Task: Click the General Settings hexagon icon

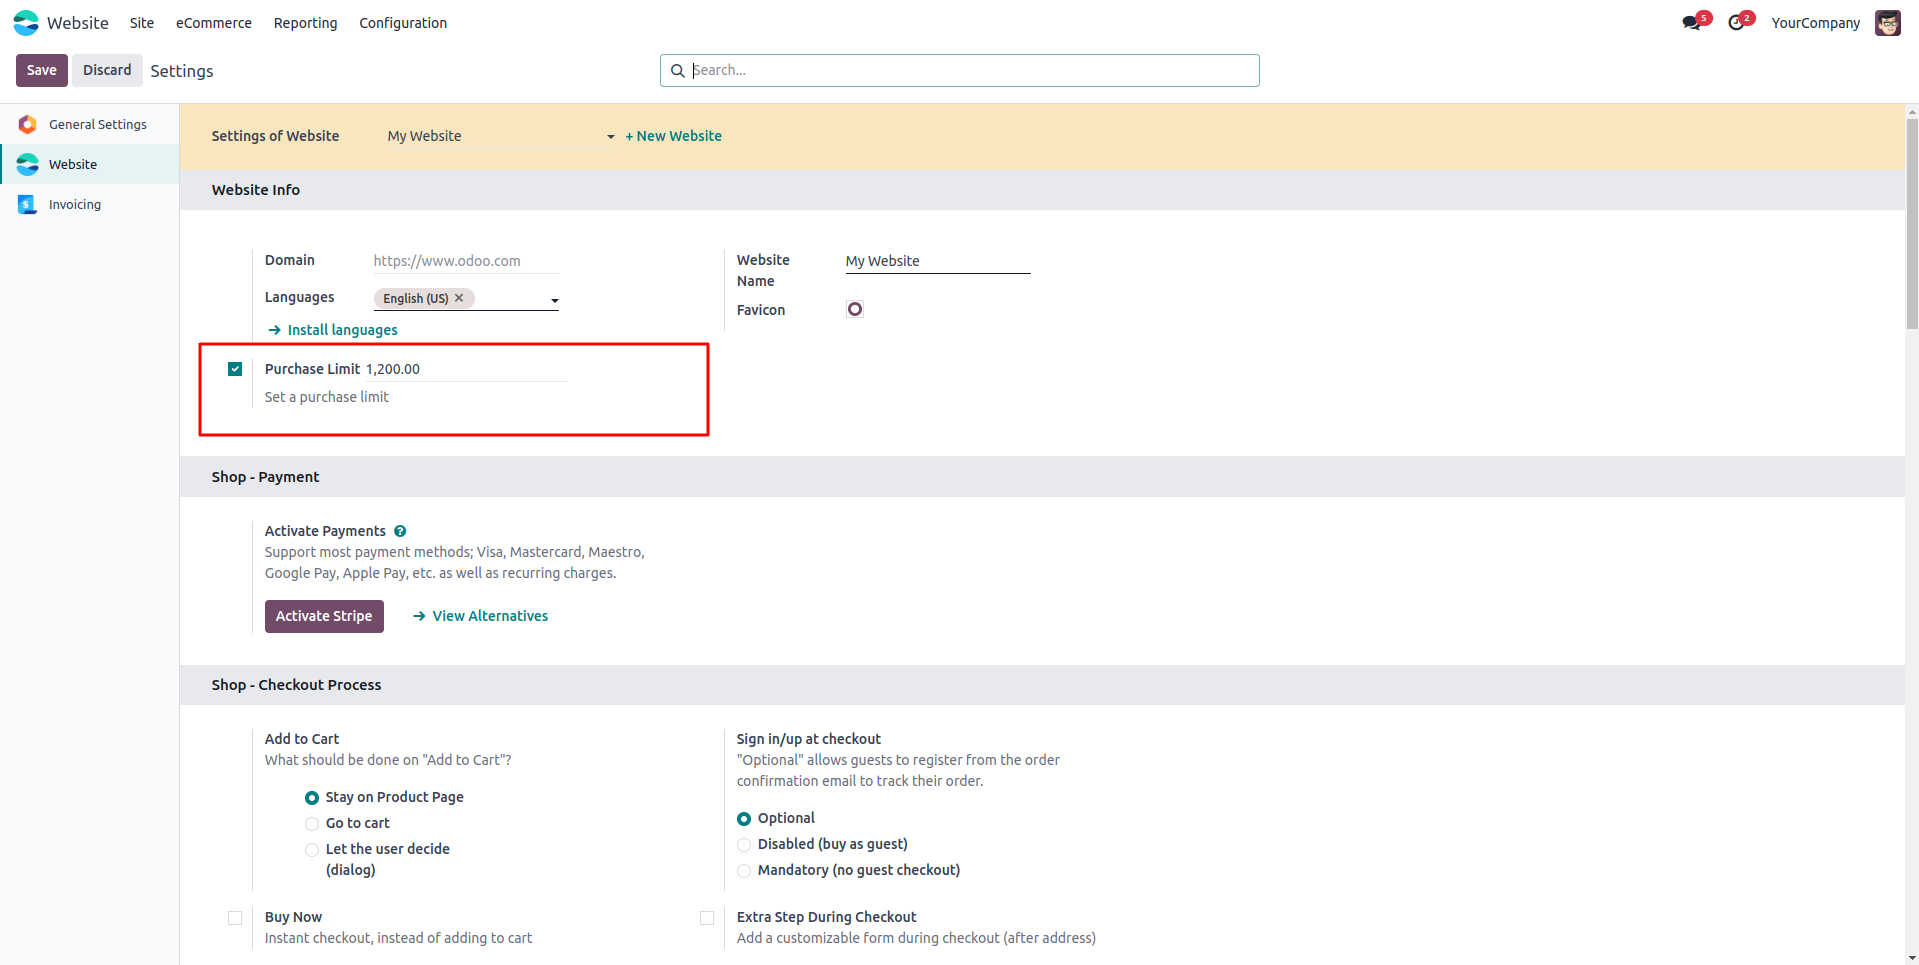Action: (x=28, y=124)
